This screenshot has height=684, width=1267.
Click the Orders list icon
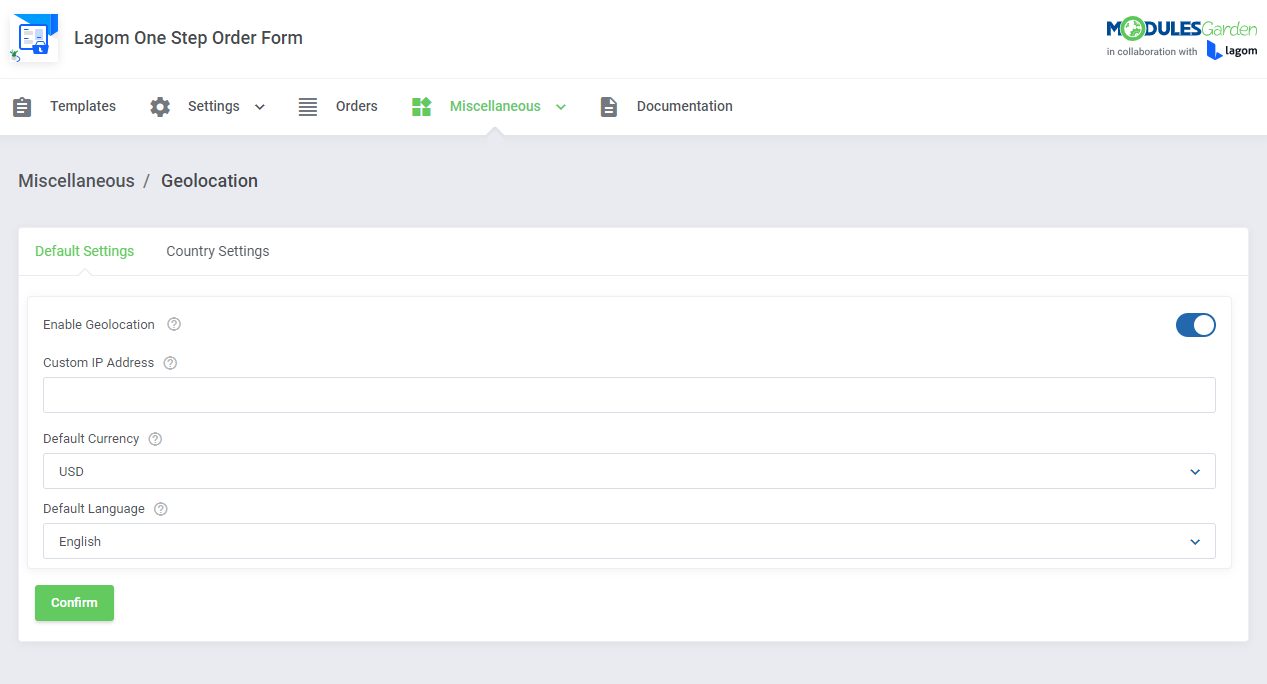pos(308,107)
